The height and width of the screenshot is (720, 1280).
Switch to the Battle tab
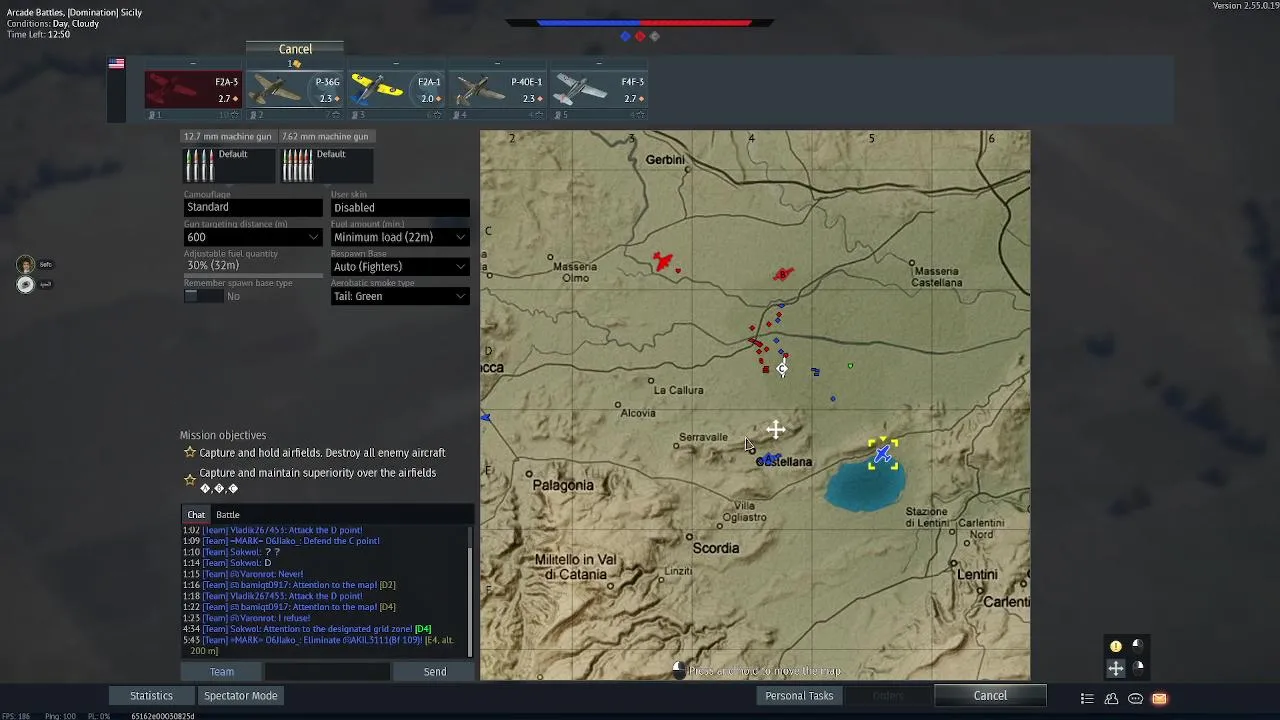coord(228,515)
